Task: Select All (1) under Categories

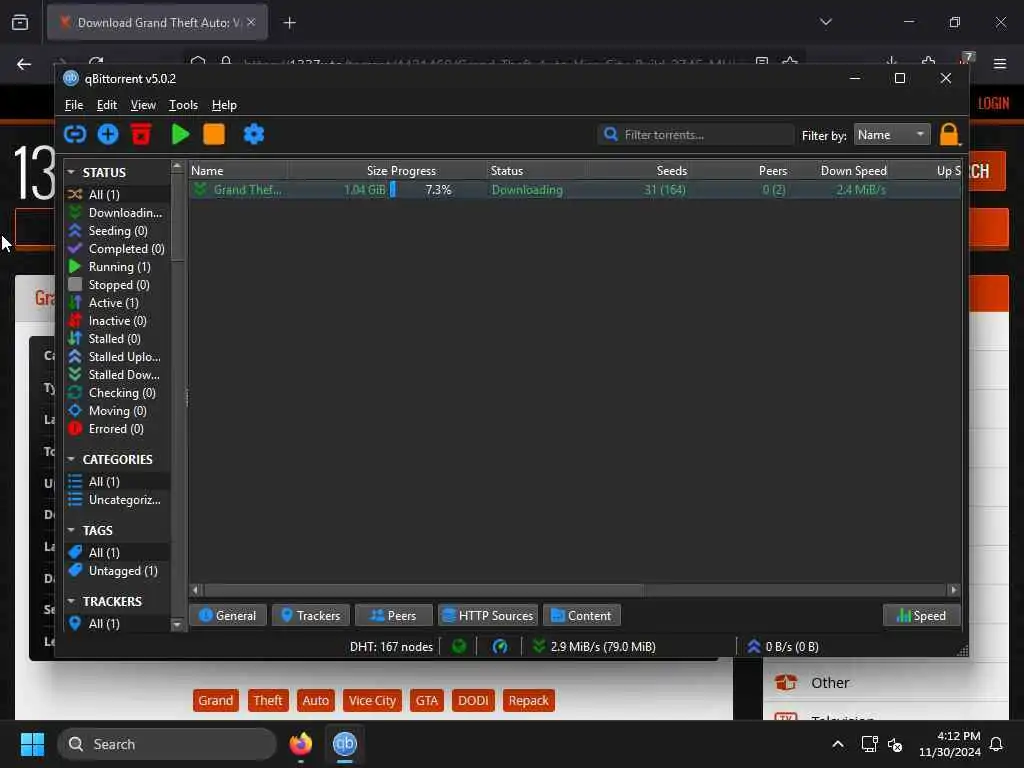Action: [118, 481]
